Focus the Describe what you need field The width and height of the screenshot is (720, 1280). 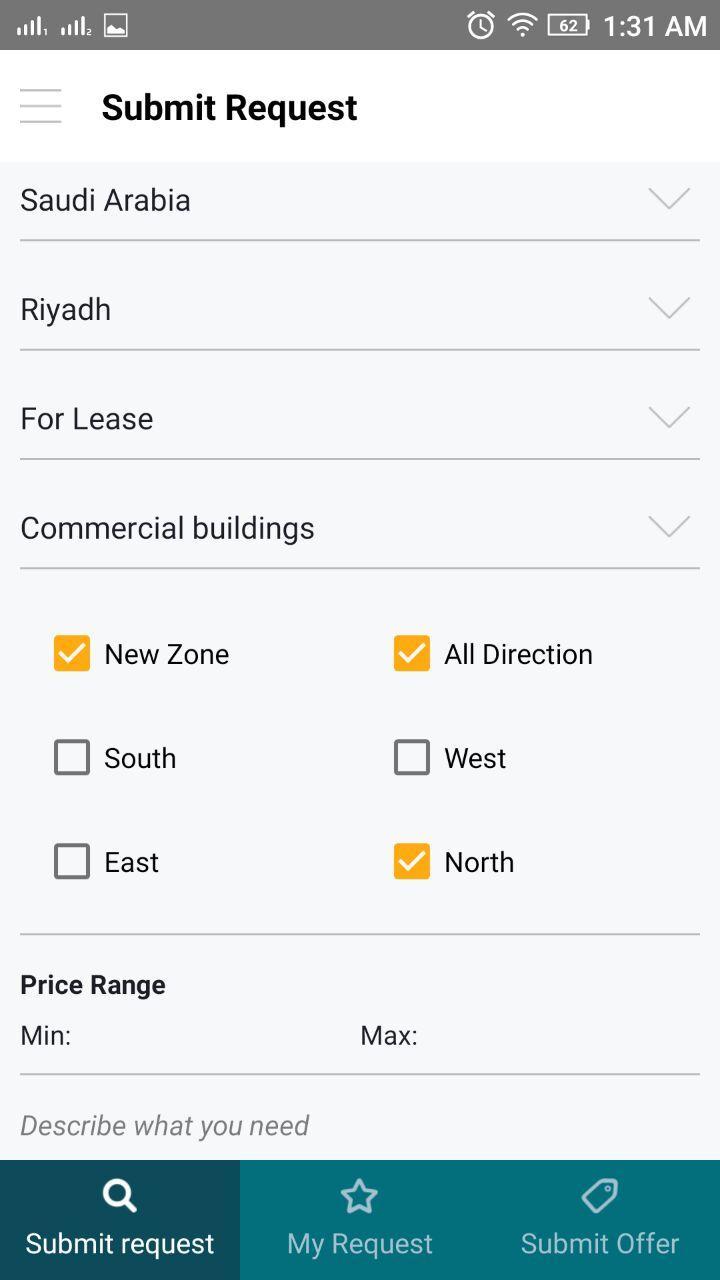360,1126
